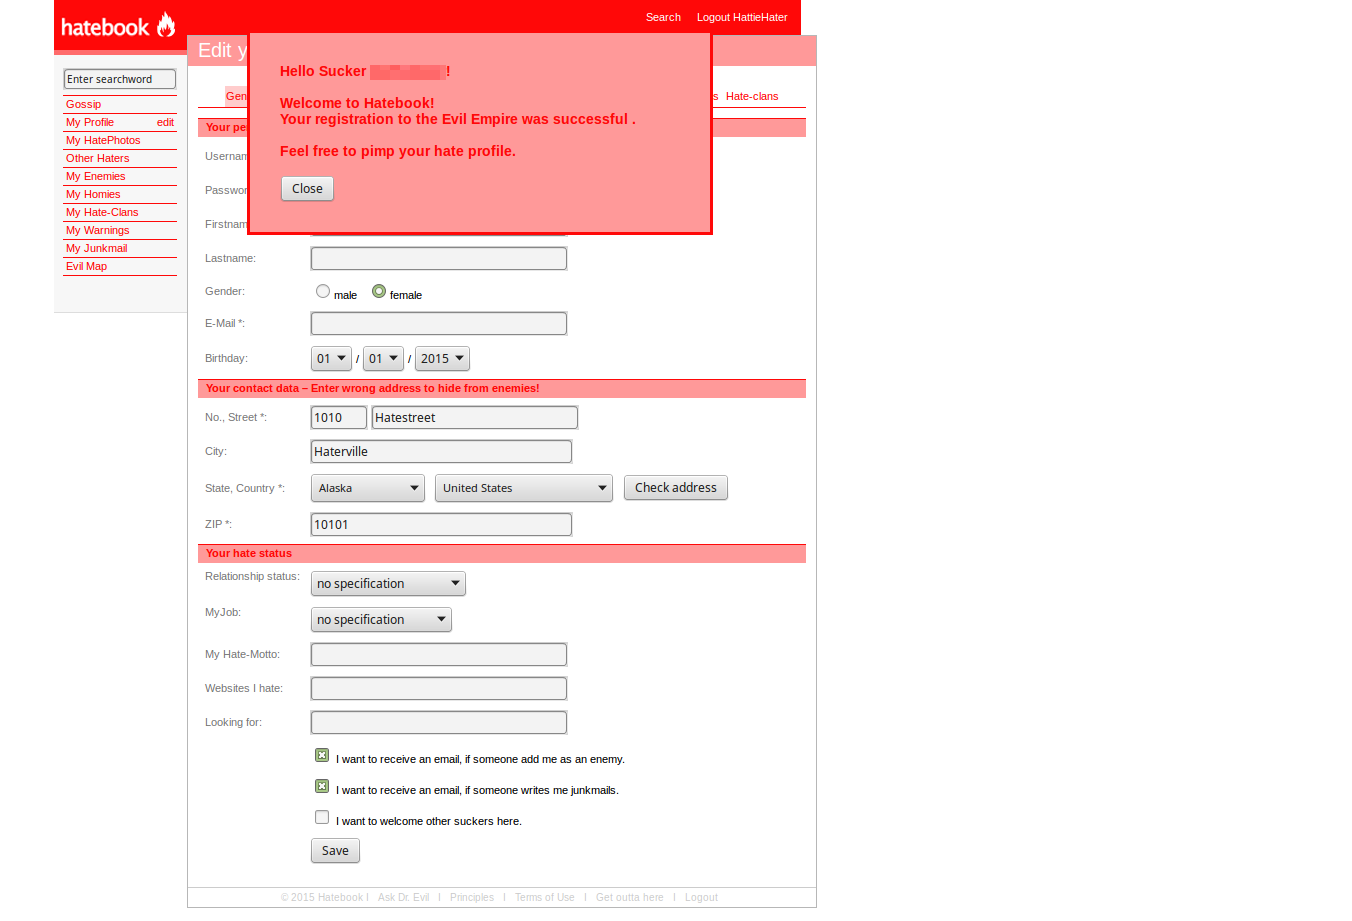The image size is (1352, 921).
Task: Switch to the Hate-clans tab
Action: (x=752, y=96)
